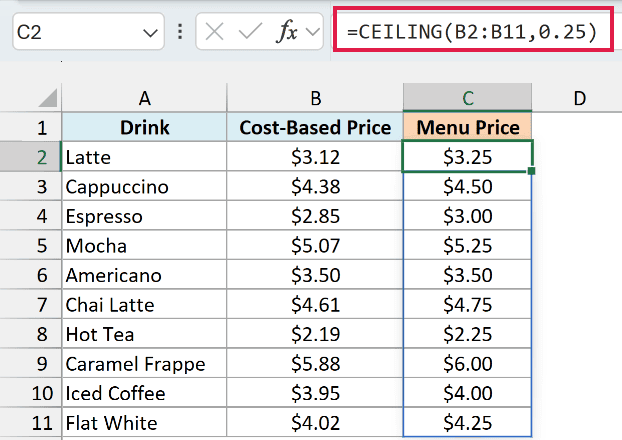Click the $4.25 menu price cell
The image size is (622, 440).
[x=467, y=423]
